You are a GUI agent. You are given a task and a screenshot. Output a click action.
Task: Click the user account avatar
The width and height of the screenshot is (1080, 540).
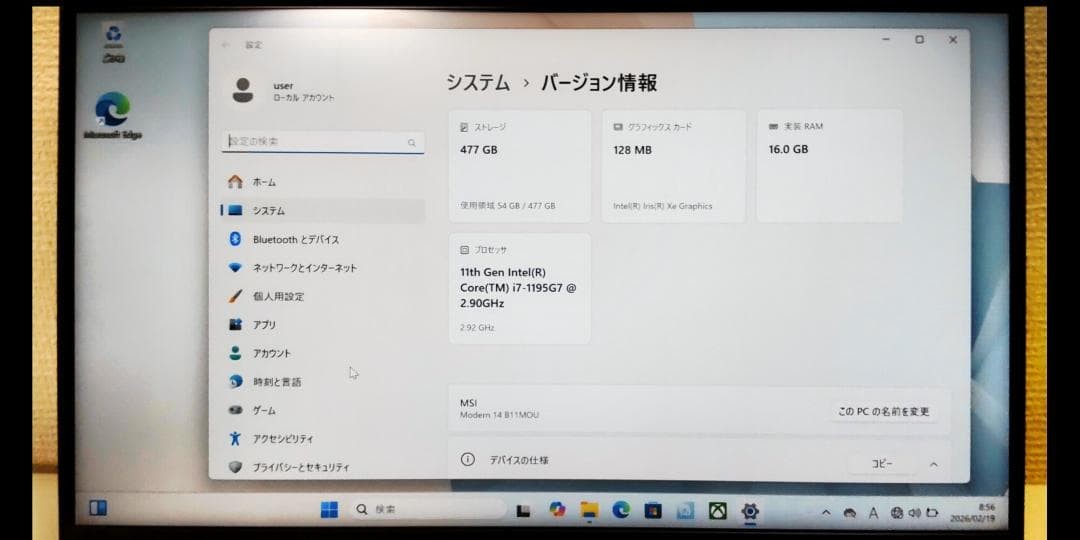pyautogui.click(x=242, y=90)
